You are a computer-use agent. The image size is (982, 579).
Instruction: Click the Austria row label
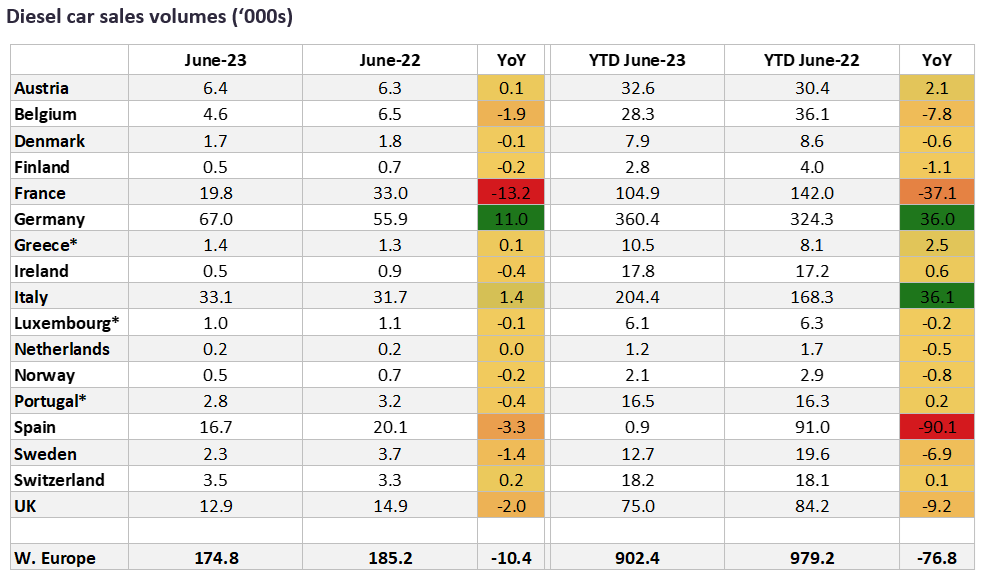42,89
